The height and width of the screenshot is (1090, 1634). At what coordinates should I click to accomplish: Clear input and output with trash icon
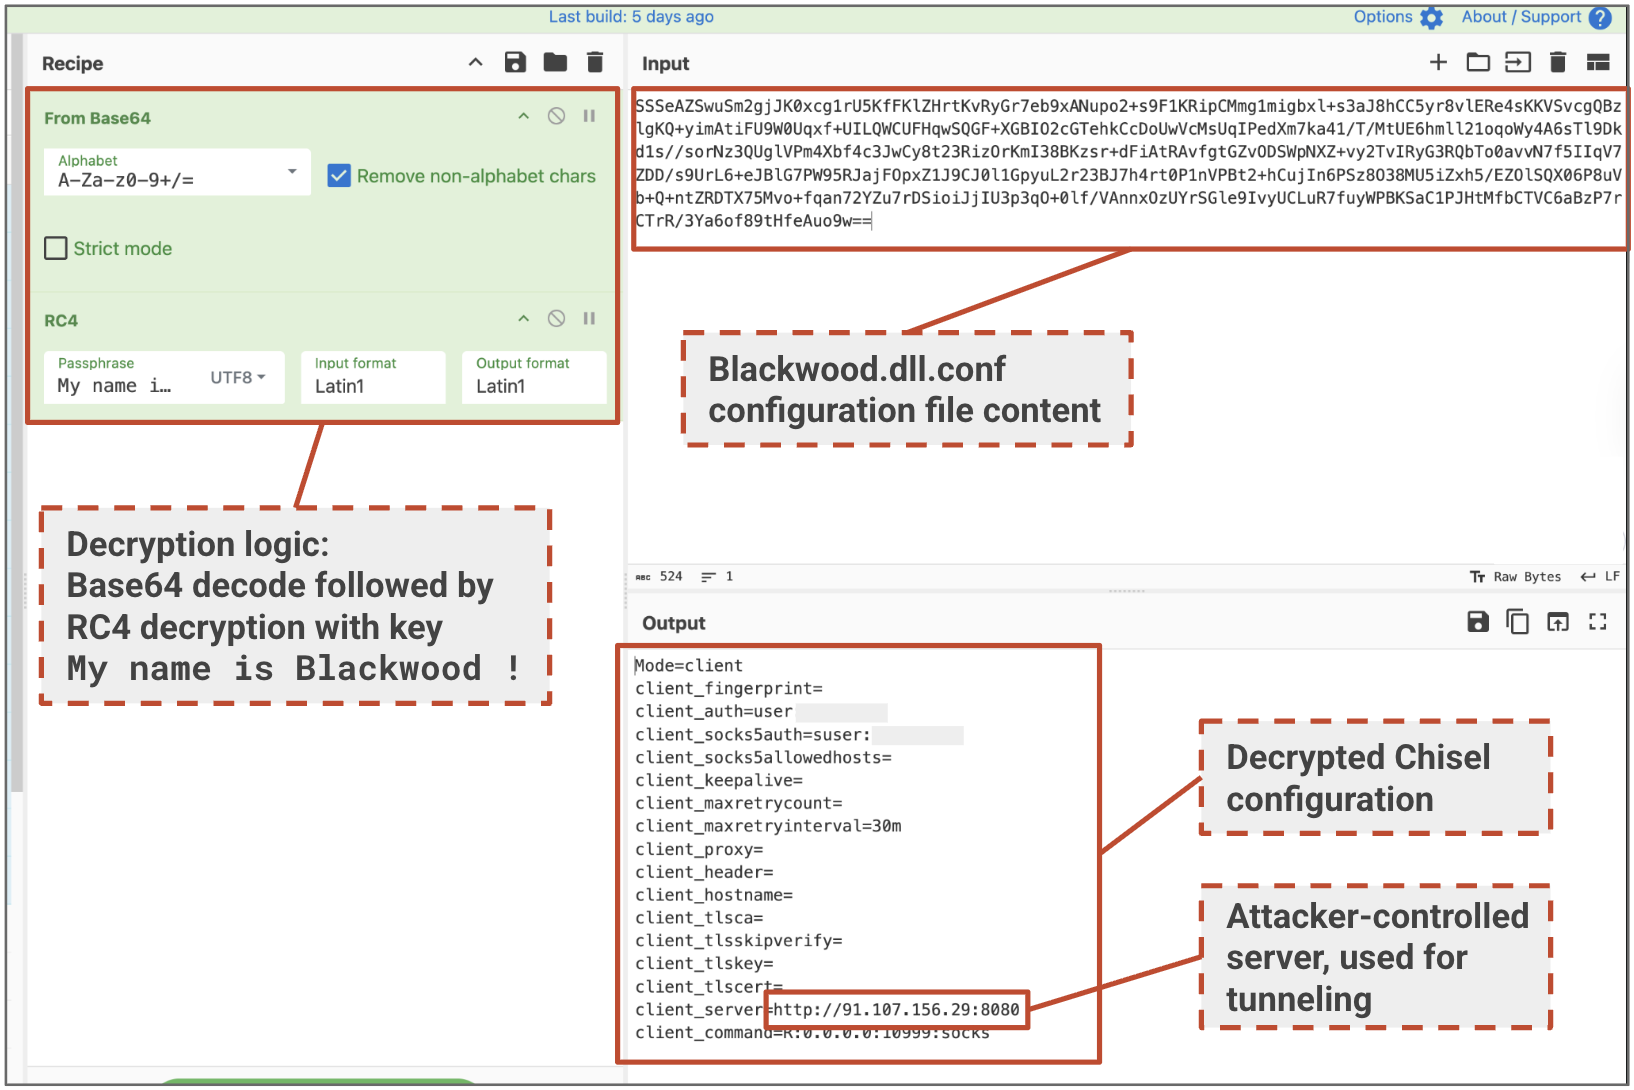[1558, 63]
